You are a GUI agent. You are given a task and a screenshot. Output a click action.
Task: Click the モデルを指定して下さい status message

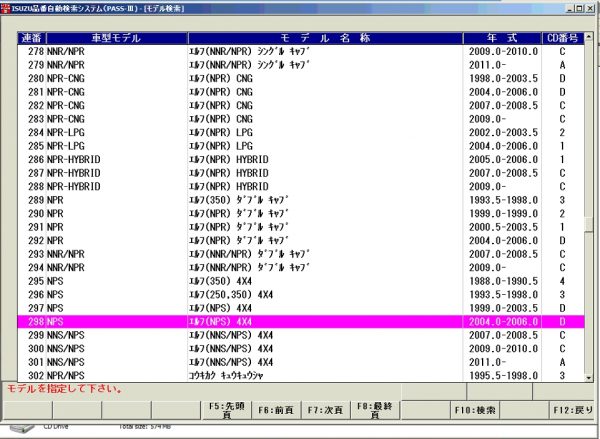pos(65,389)
